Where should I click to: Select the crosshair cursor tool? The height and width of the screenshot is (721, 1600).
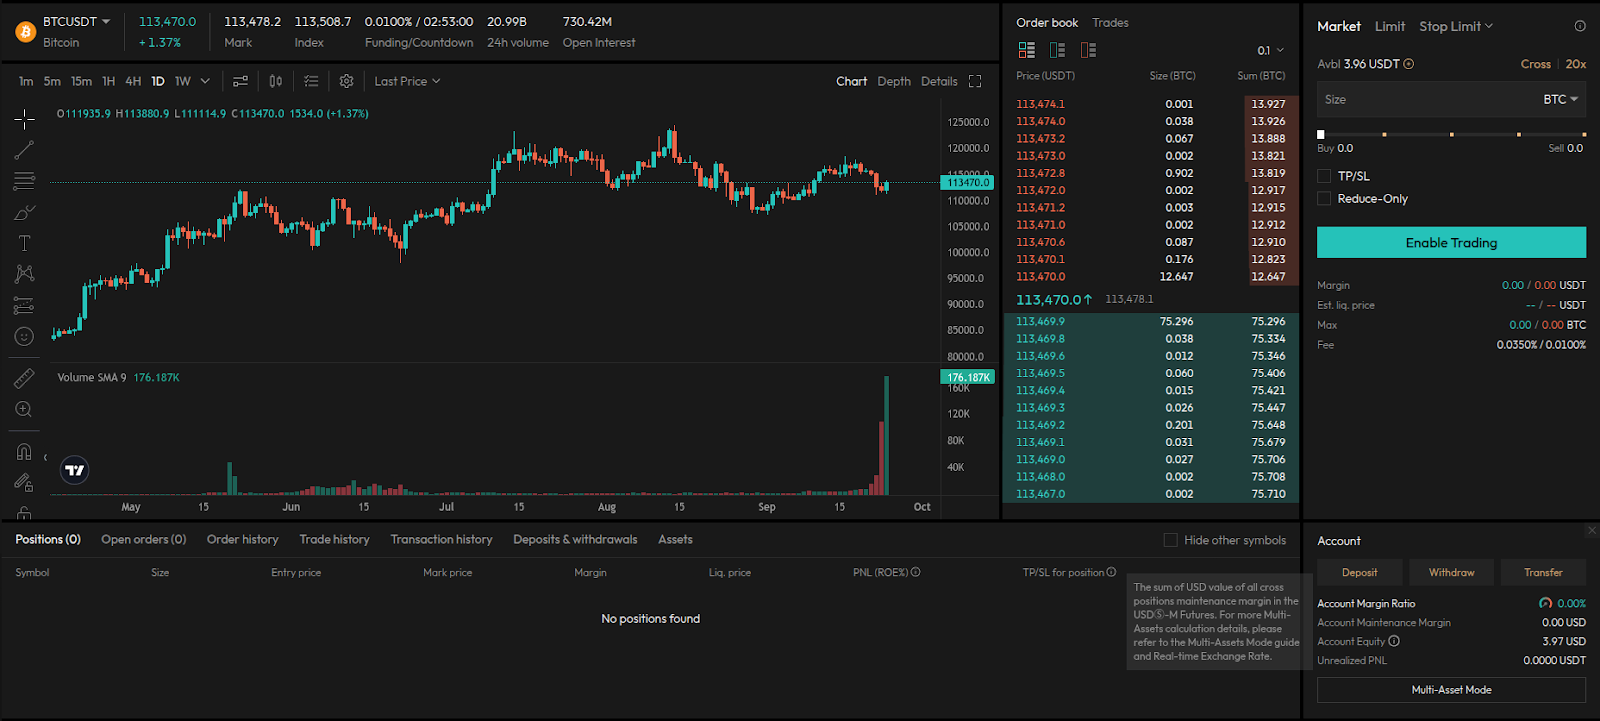[24, 119]
